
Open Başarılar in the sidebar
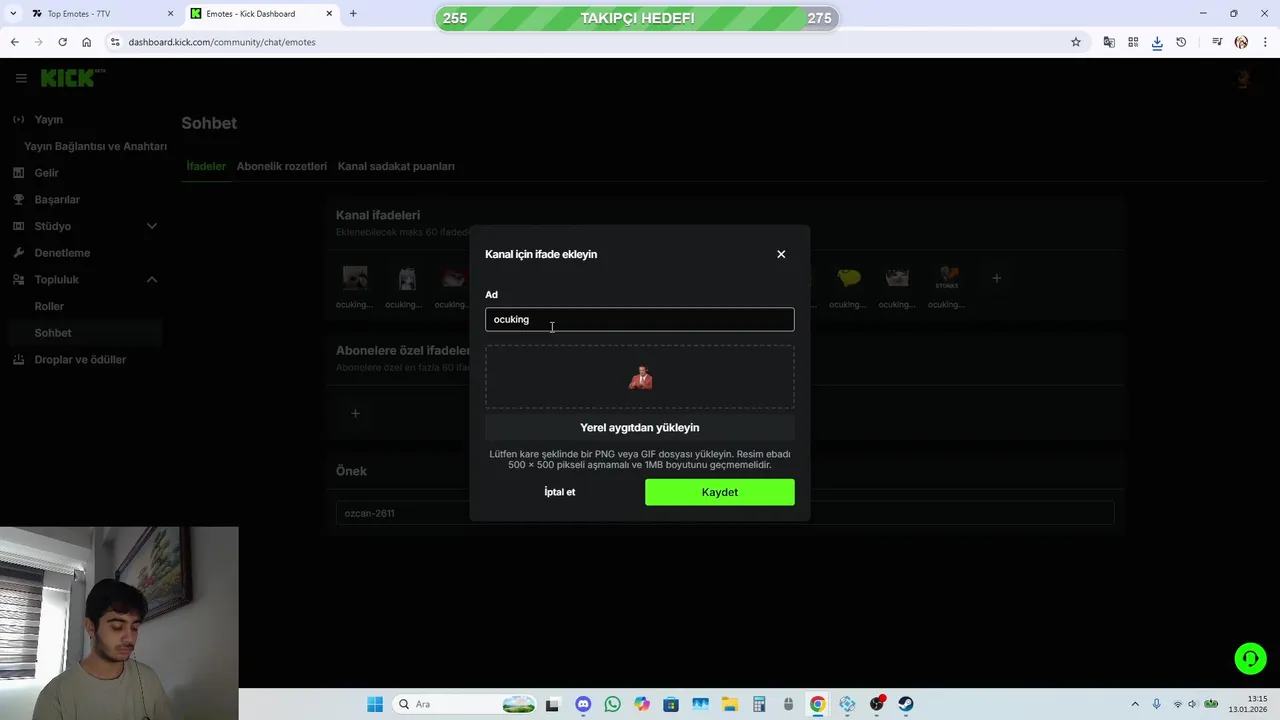coord(57,199)
